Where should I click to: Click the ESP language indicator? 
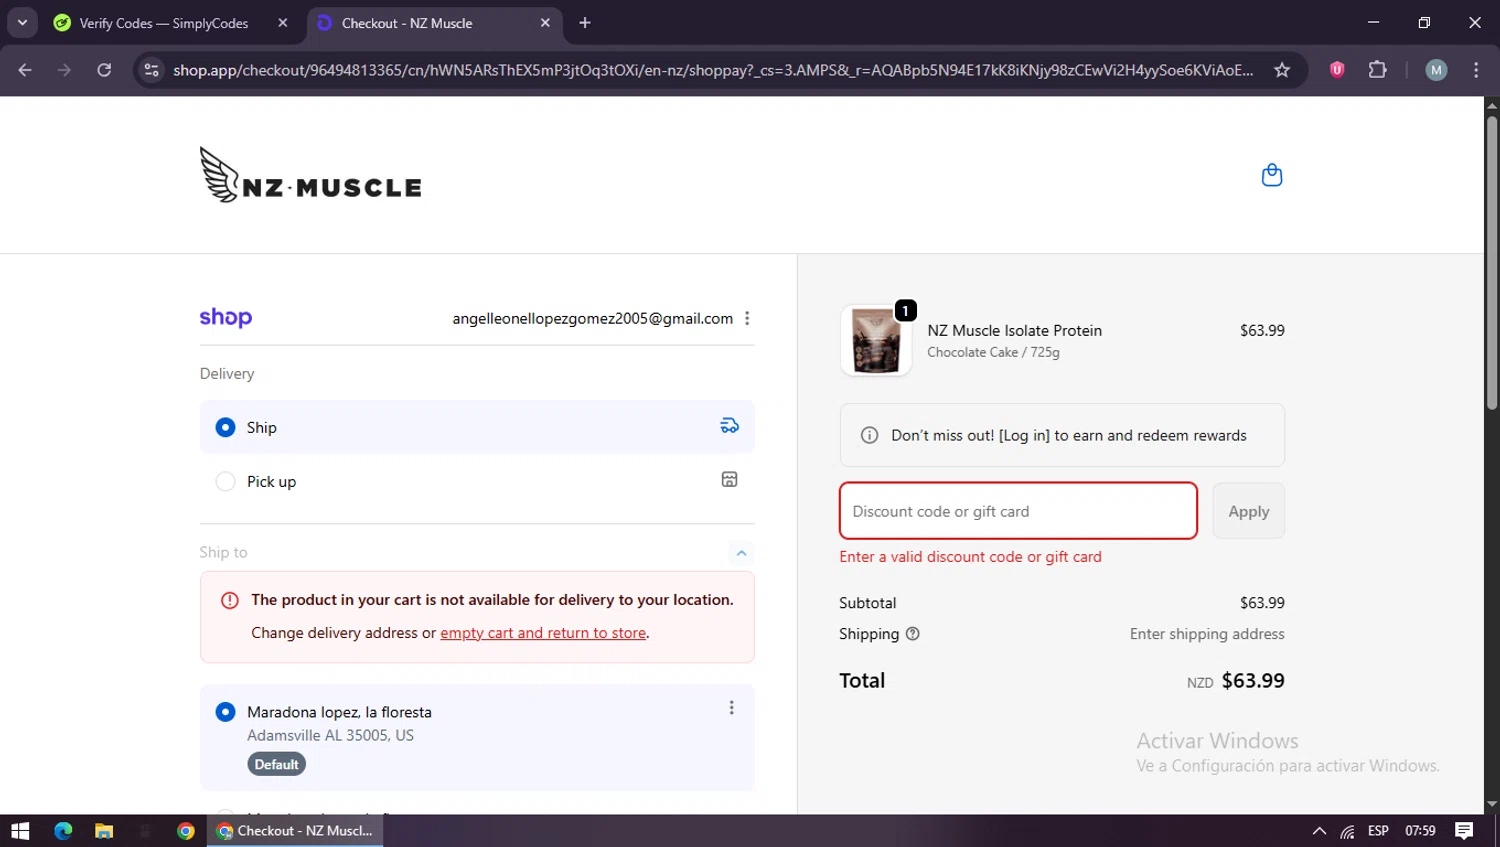click(x=1378, y=831)
